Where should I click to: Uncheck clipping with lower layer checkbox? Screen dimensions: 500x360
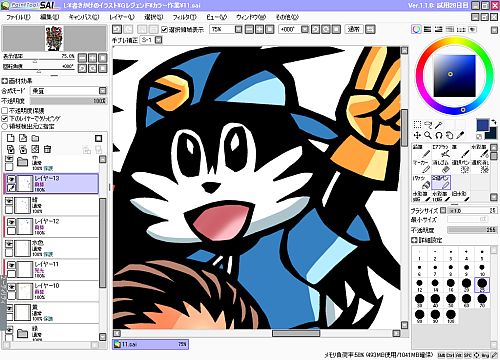(5, 118)
